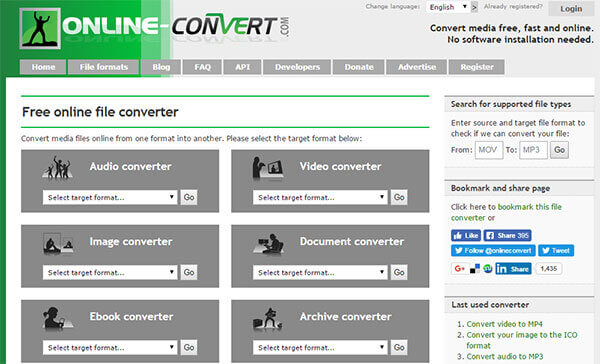Viewport: 600px width, 364px height.
Task: Open the Register tab
Action: click(x=476, y=67)
